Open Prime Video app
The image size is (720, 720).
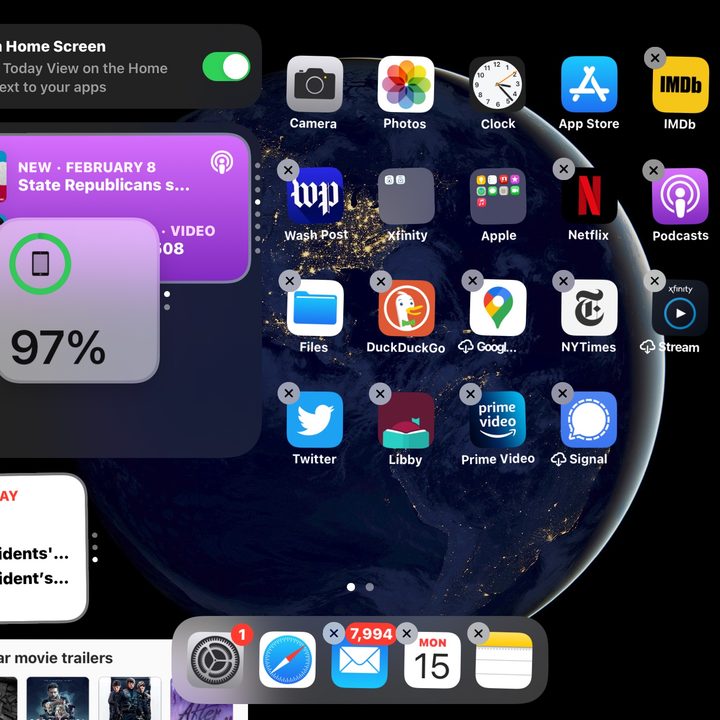pyautogui.click(x=498, y=420)
